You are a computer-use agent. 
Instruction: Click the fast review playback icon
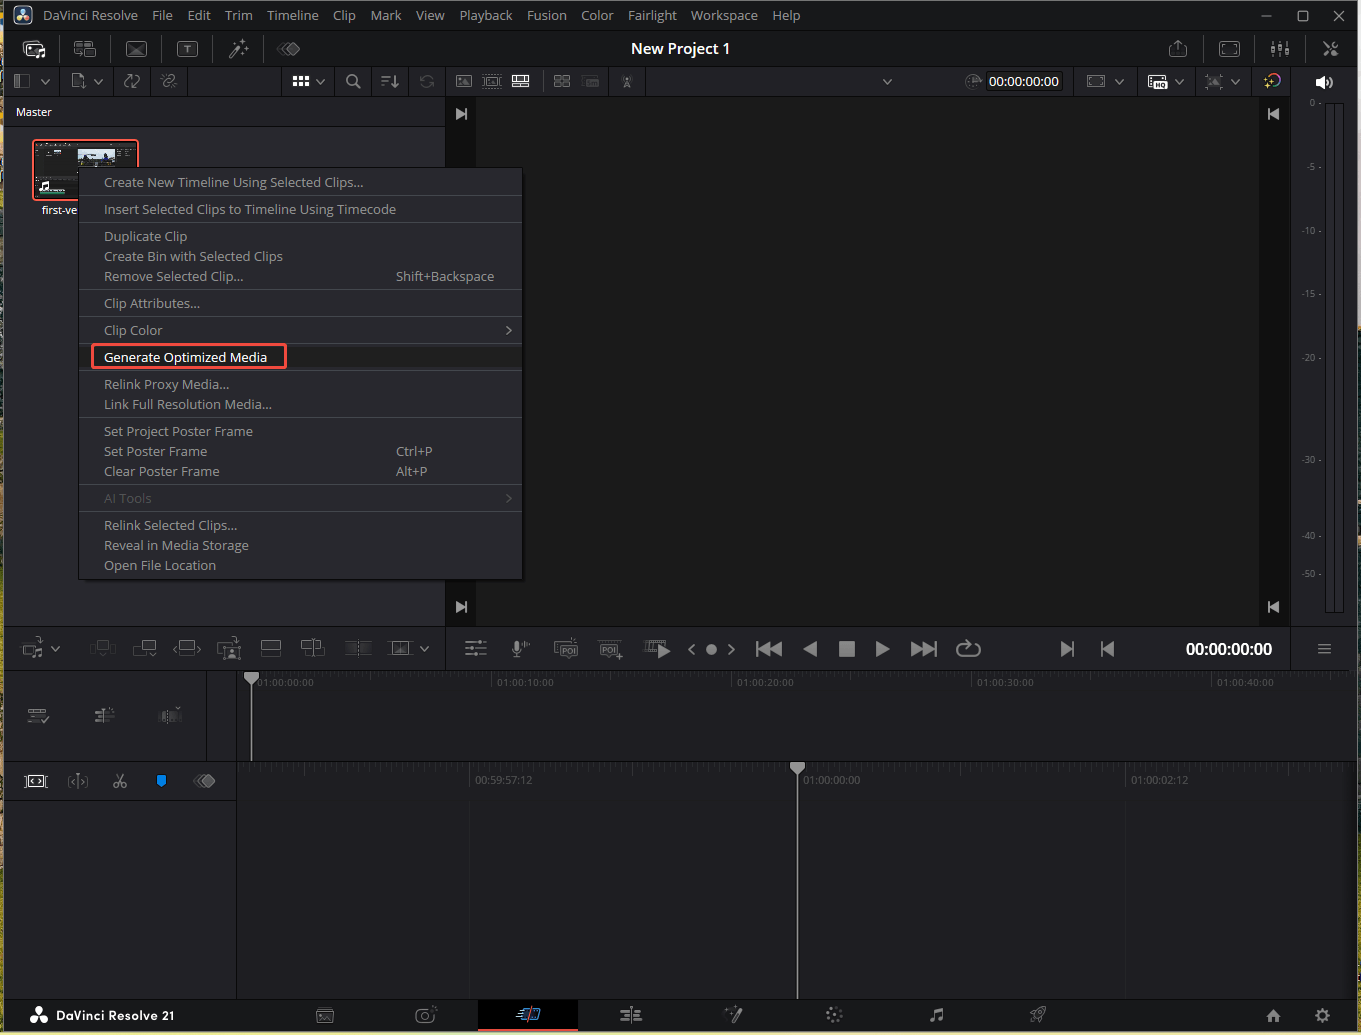pyautogui.click(x=657, y=649)
